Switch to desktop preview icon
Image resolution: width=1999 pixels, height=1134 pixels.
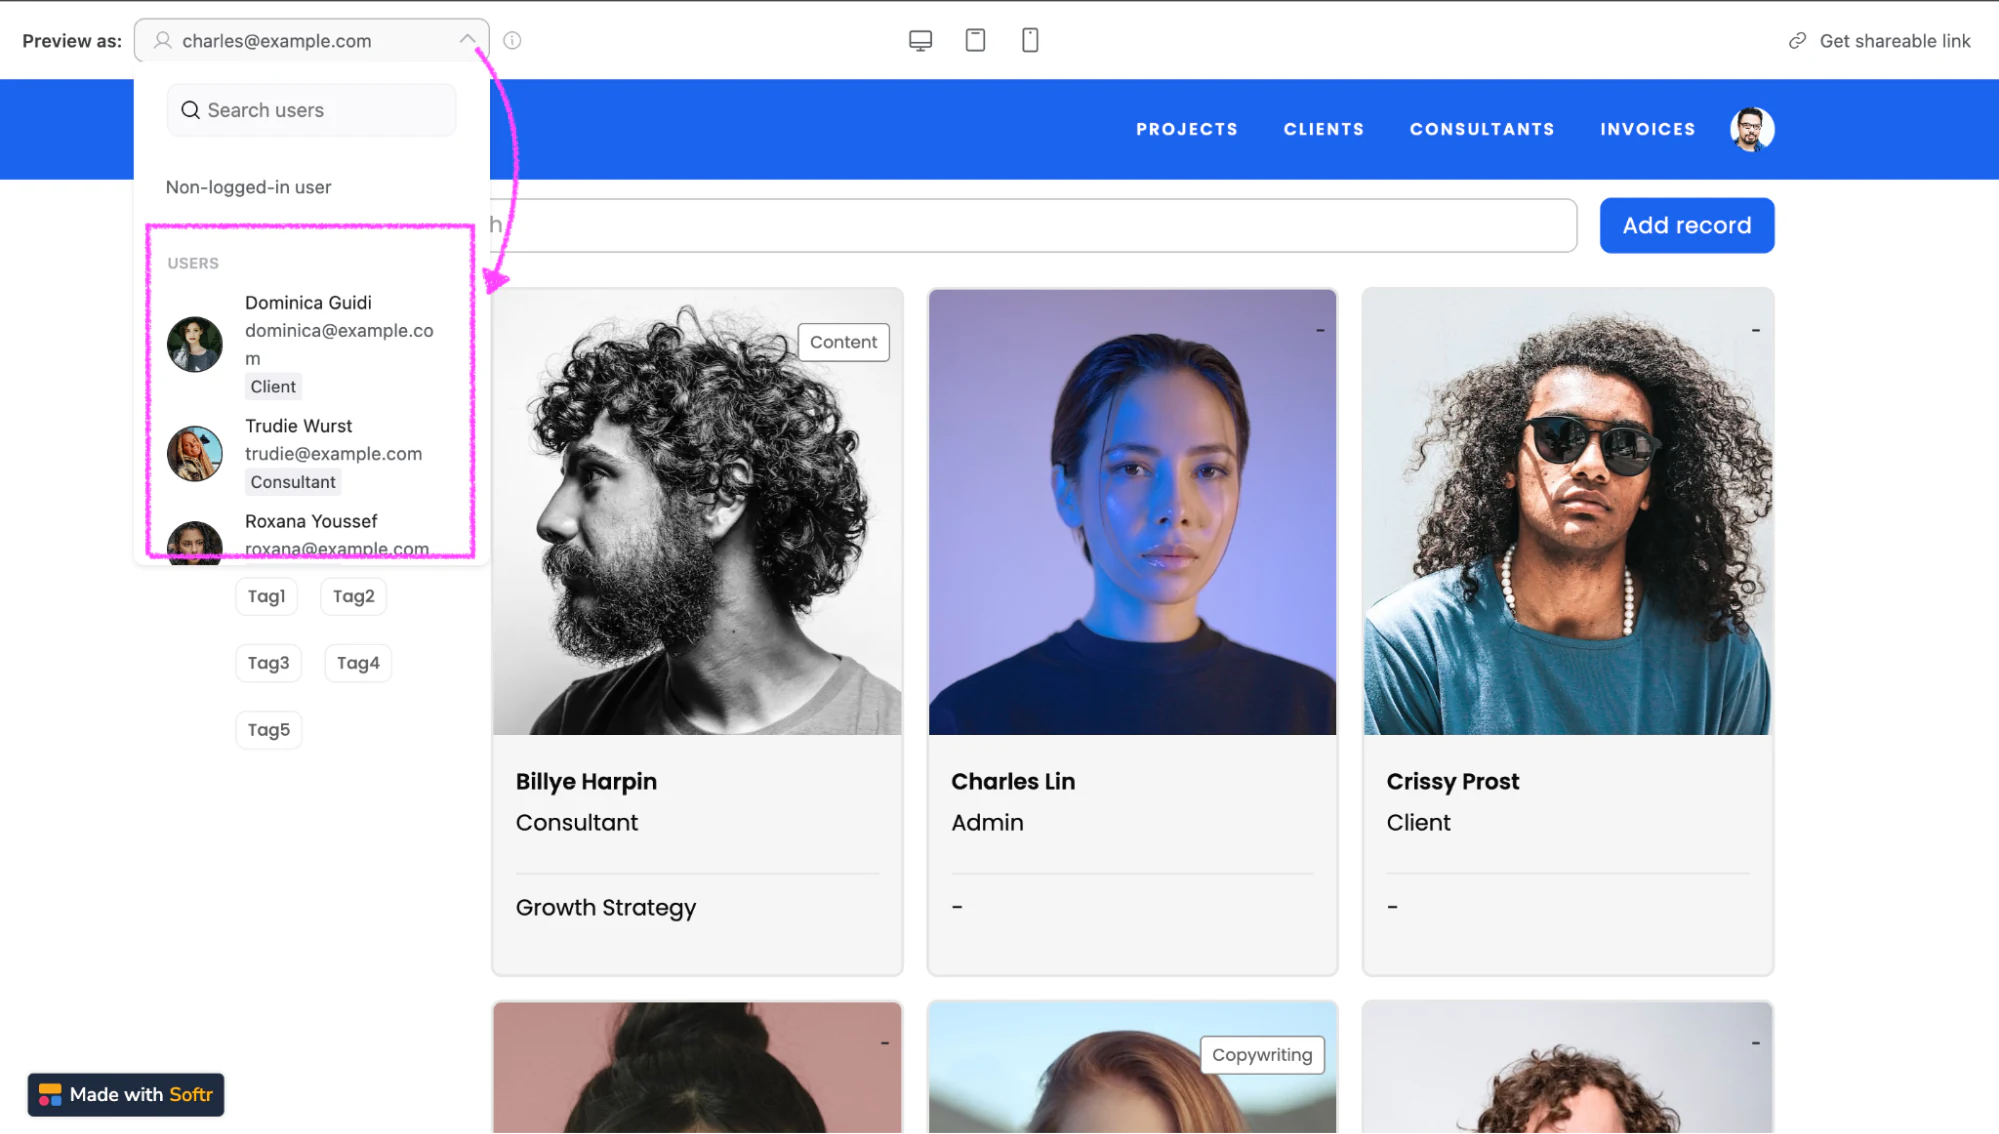click(x=920, y=40)
